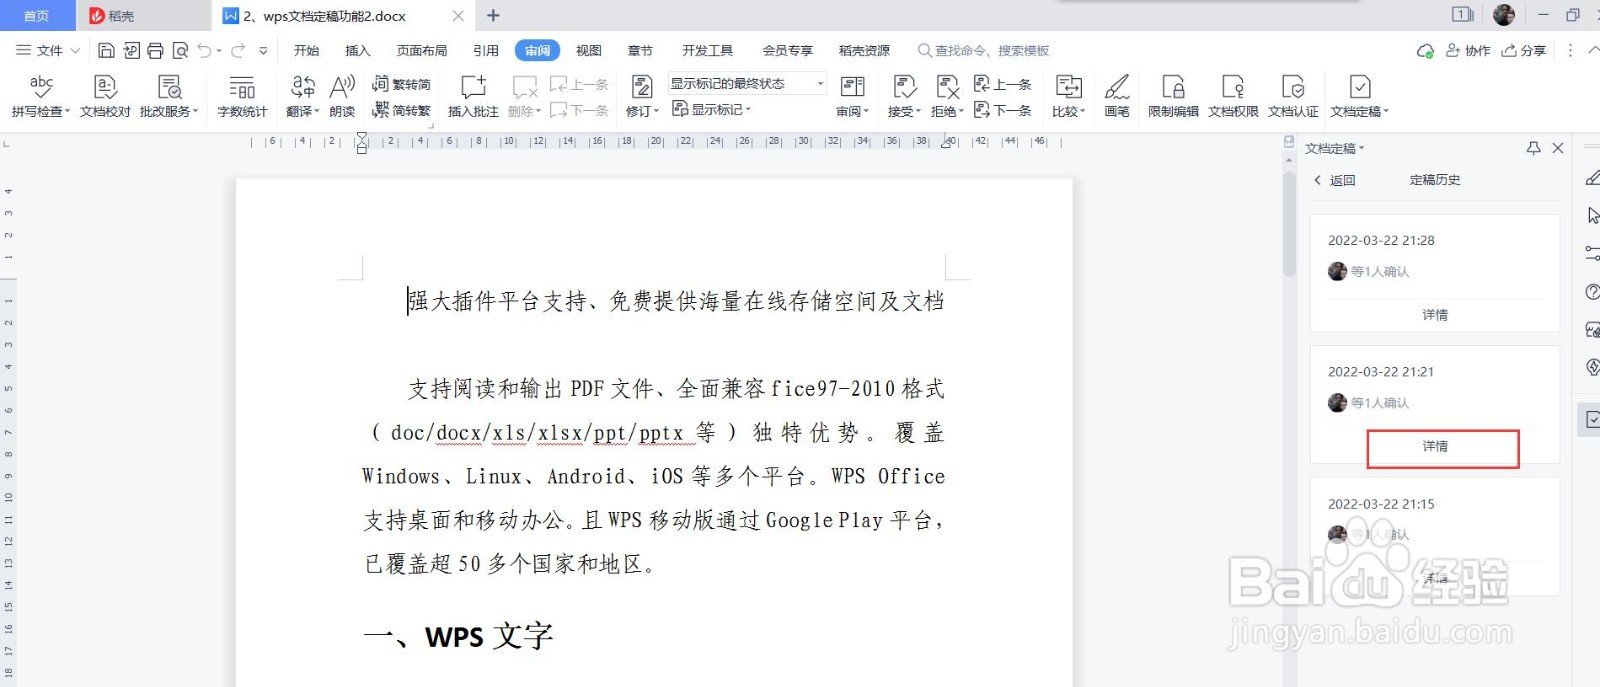Open the 显示标记 dropdown

pos(711,109)
